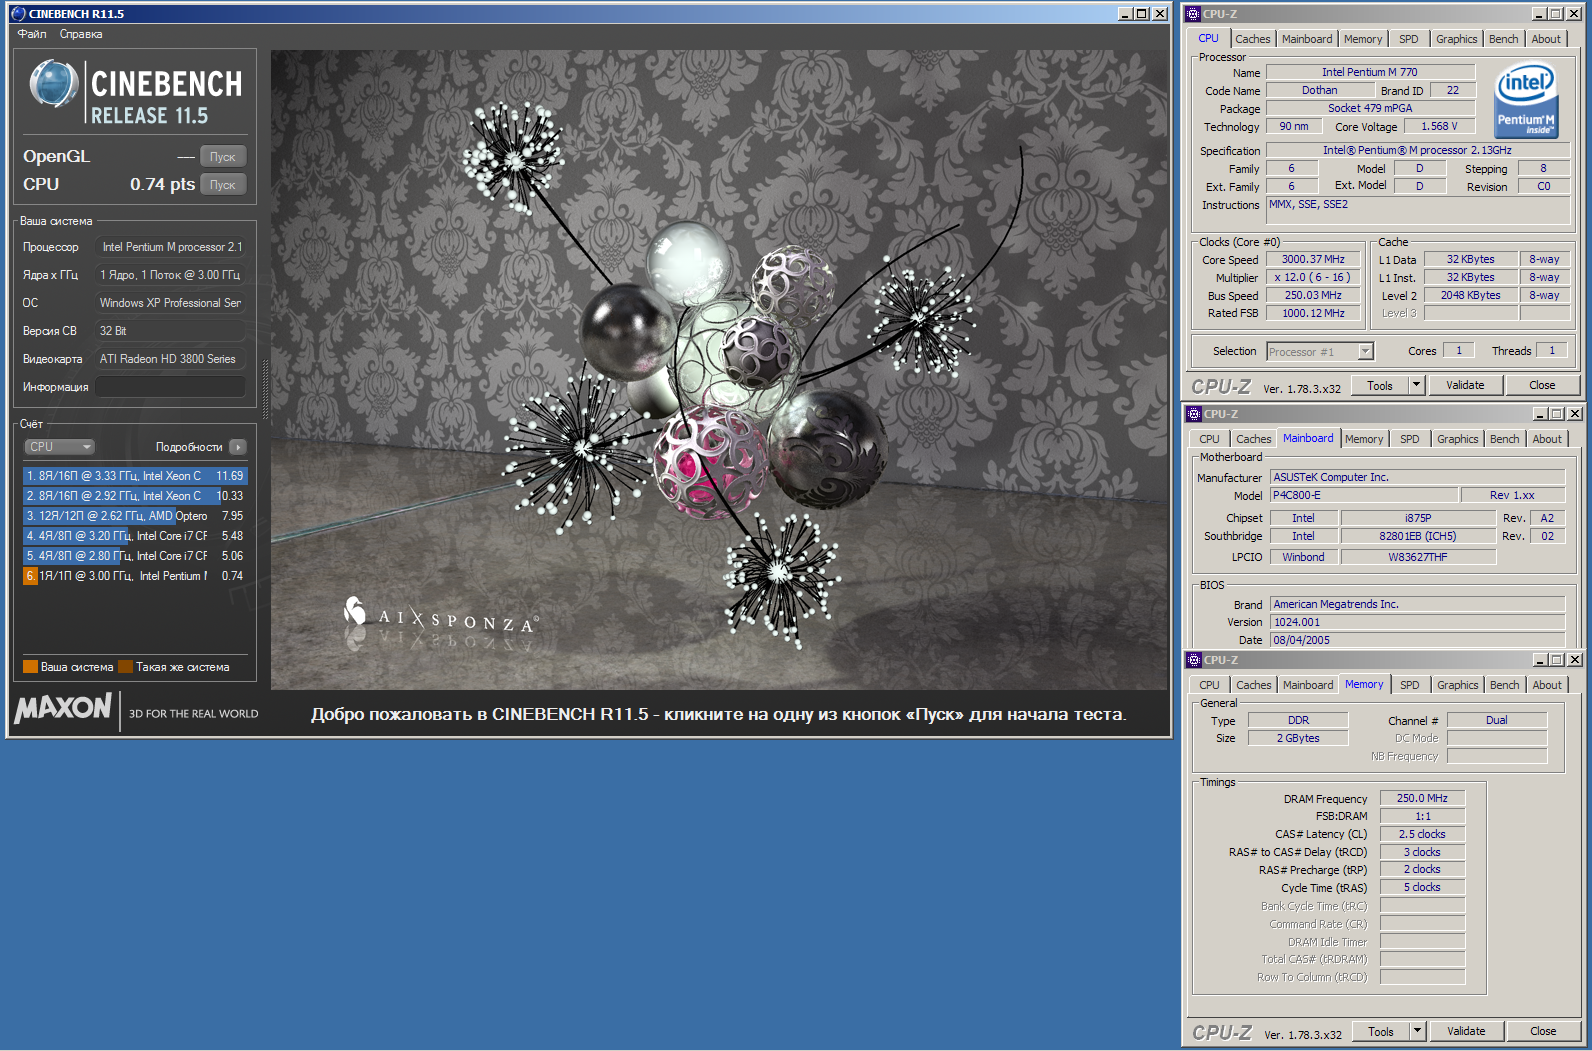Switch to Mainboard tab in top CPU-Z
The height and width of the screenshot is (1051, 1592).
(1307, 39)
